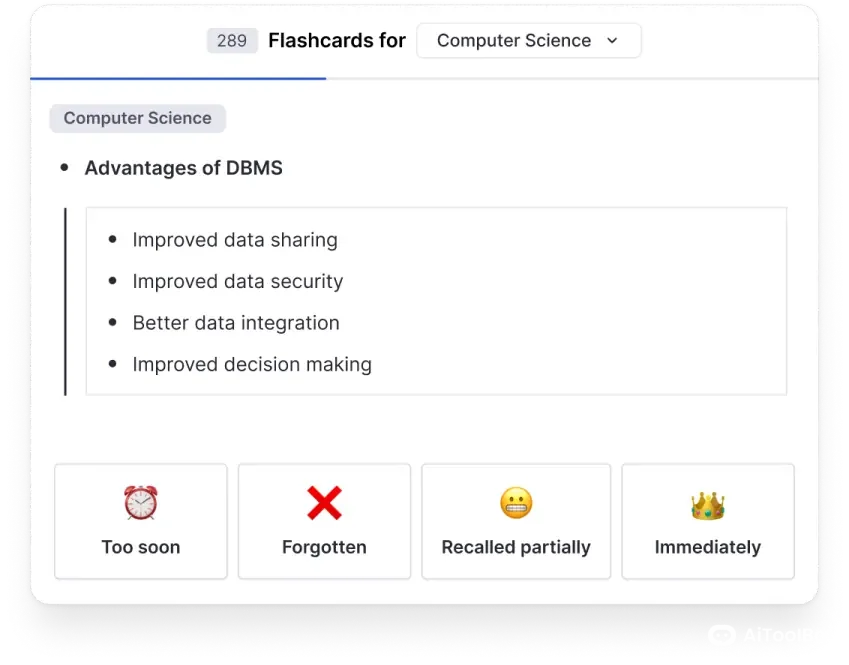Click the alarm clock icon
Screen dimensions: 849x665
point(141,502)
